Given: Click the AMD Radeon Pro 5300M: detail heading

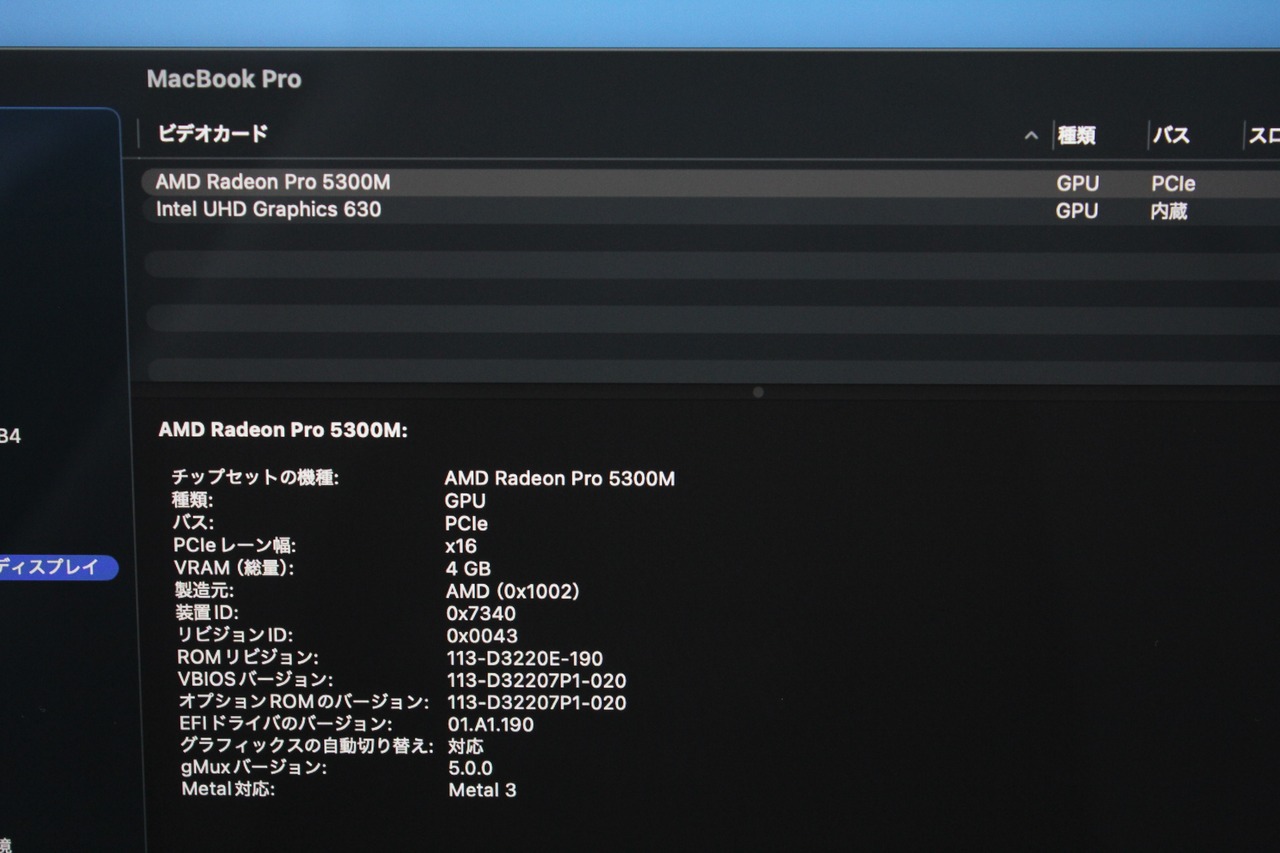Looking at the screenshot, I should 283,430.
